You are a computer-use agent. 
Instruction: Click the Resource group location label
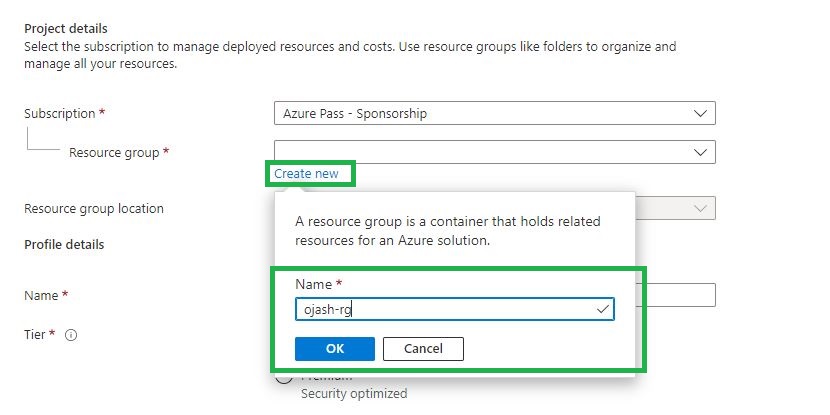94,209
